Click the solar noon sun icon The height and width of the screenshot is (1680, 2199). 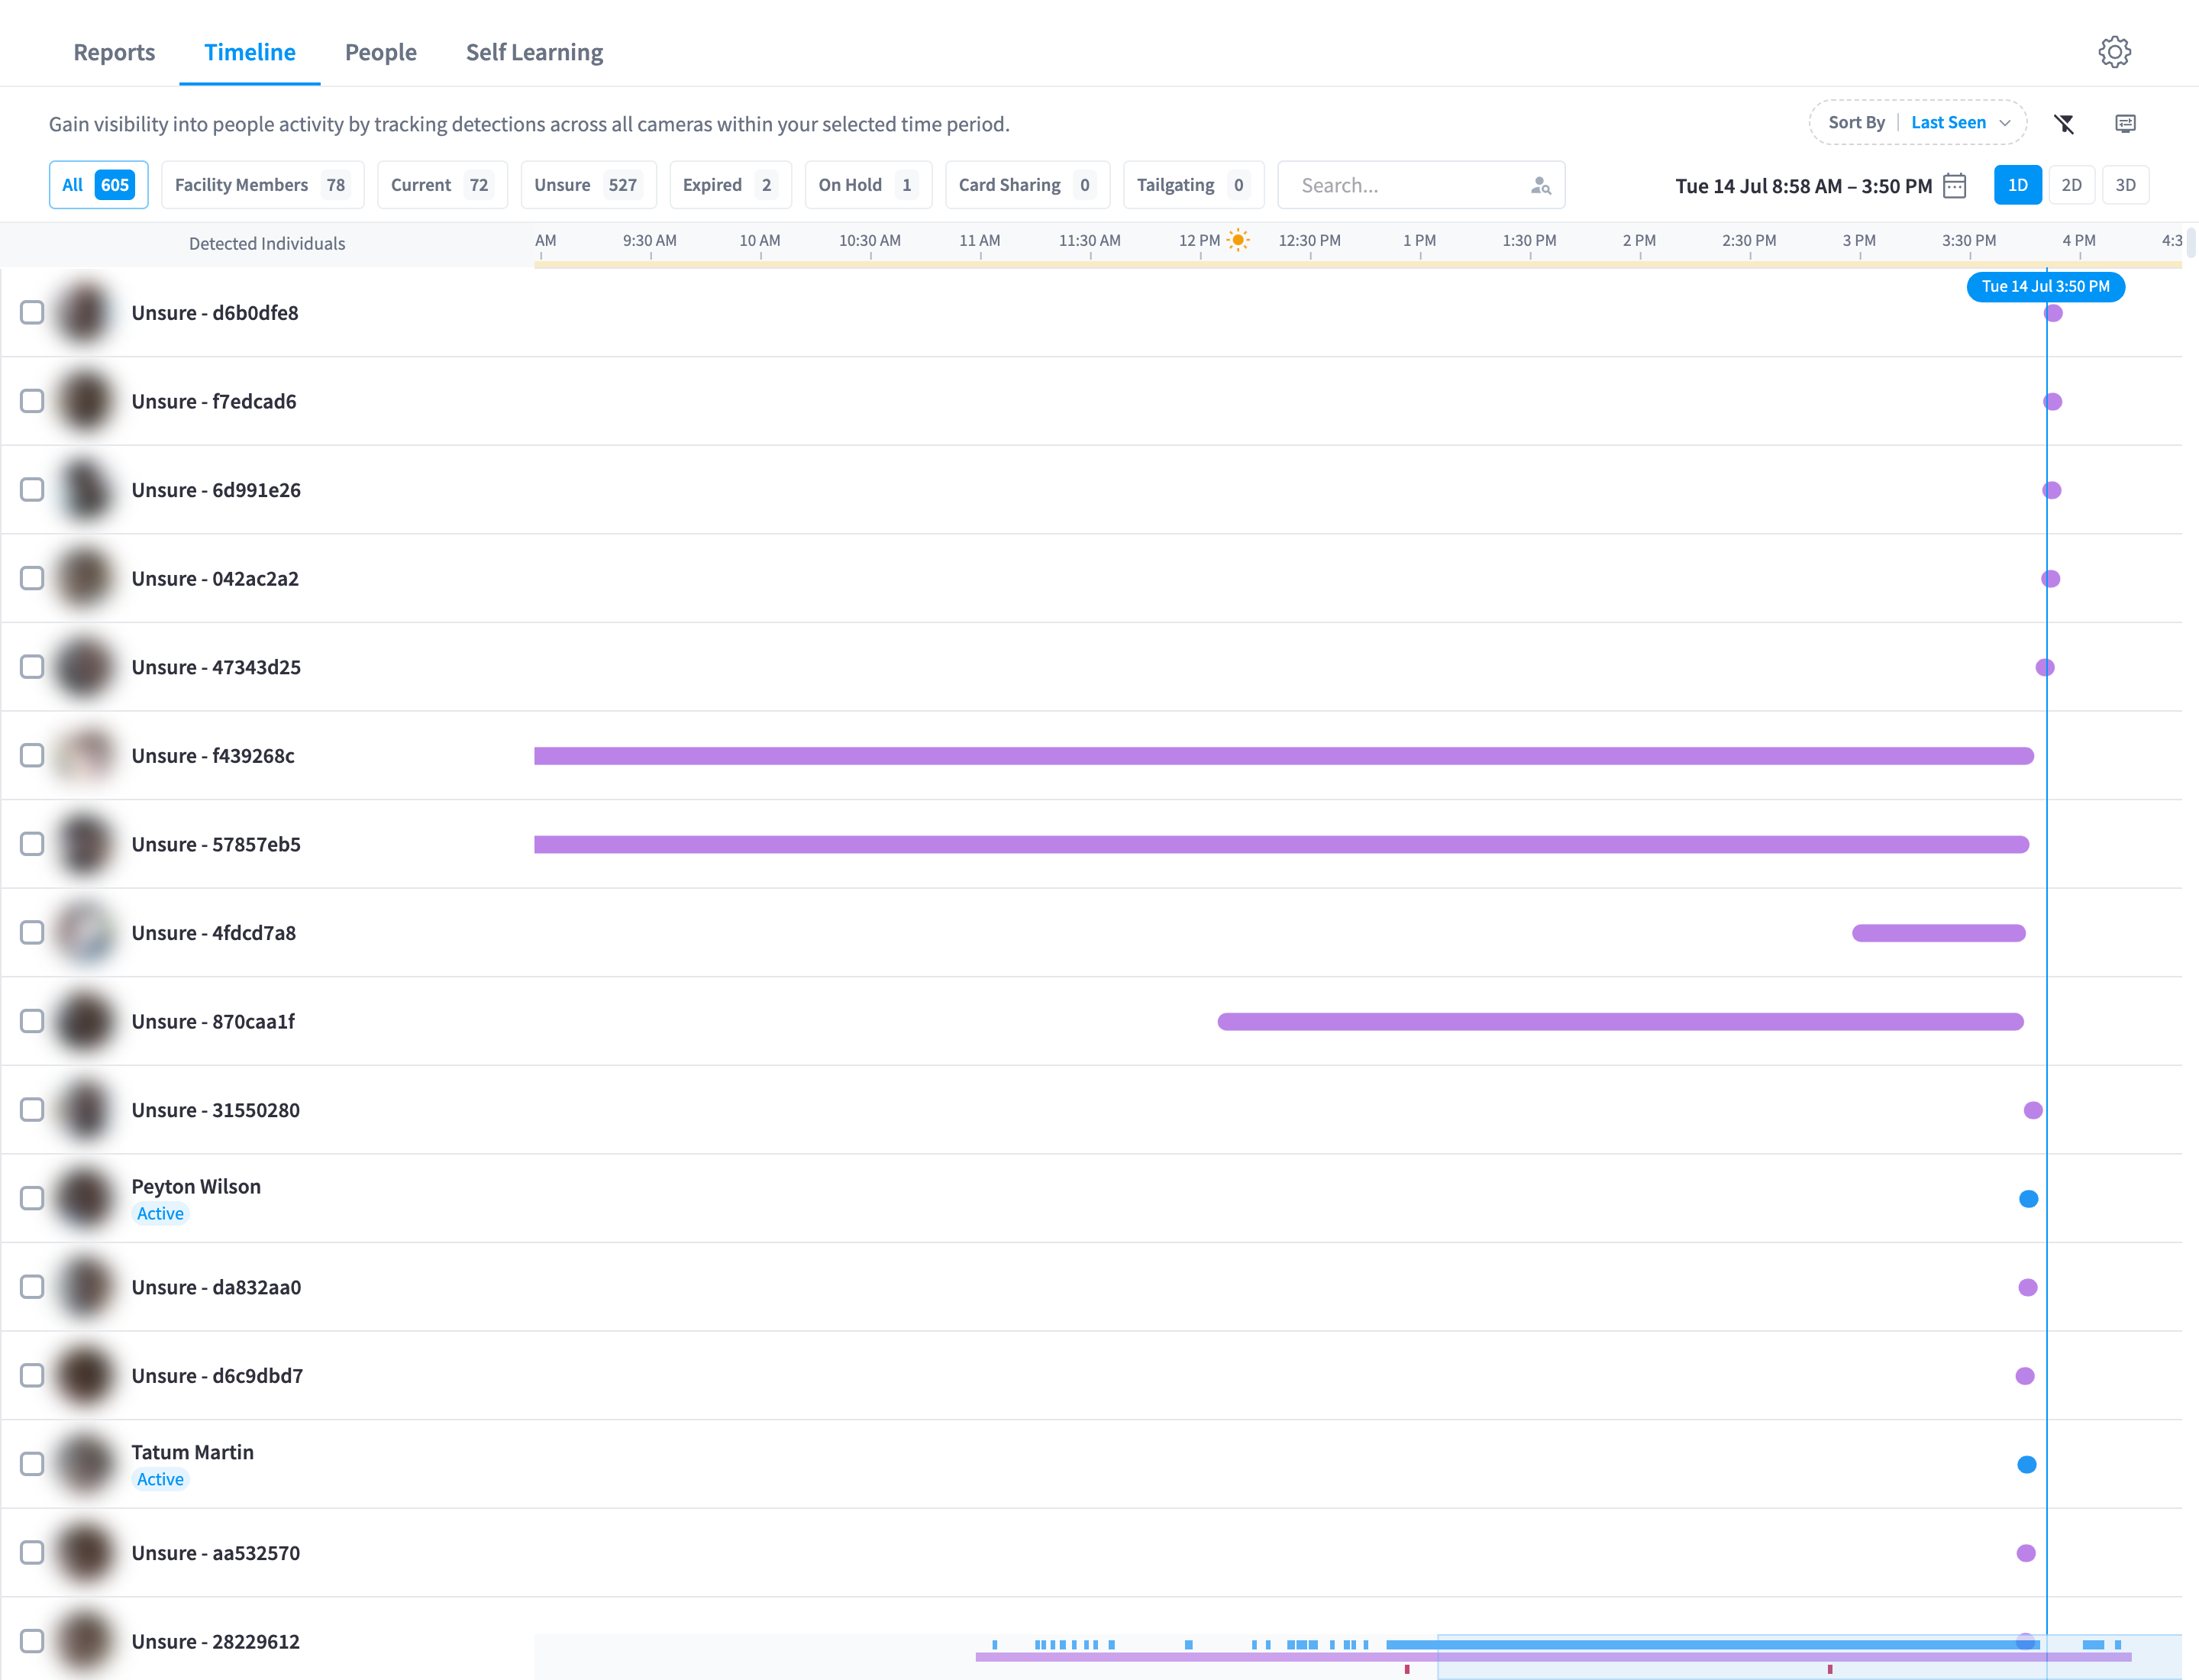pos(1238,240)
